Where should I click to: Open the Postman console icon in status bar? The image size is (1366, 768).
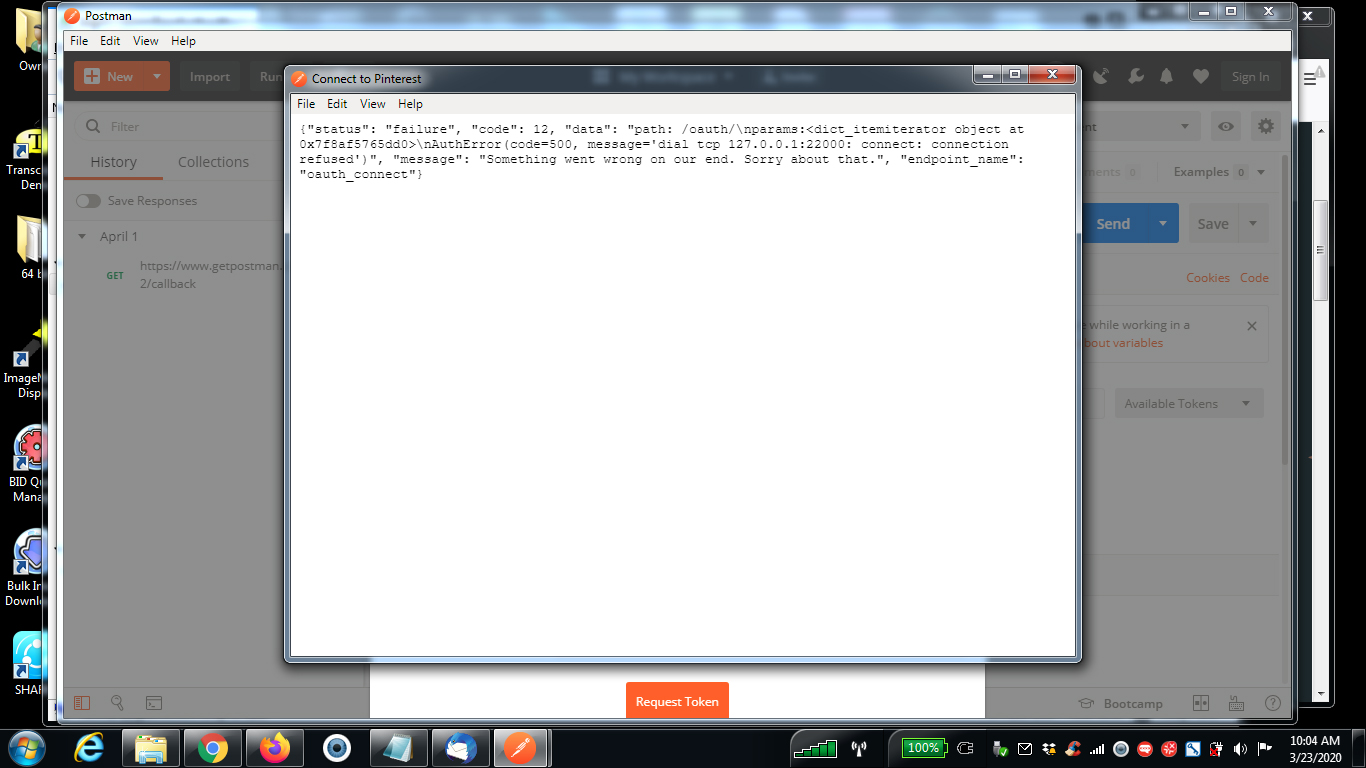pos(154,703)
